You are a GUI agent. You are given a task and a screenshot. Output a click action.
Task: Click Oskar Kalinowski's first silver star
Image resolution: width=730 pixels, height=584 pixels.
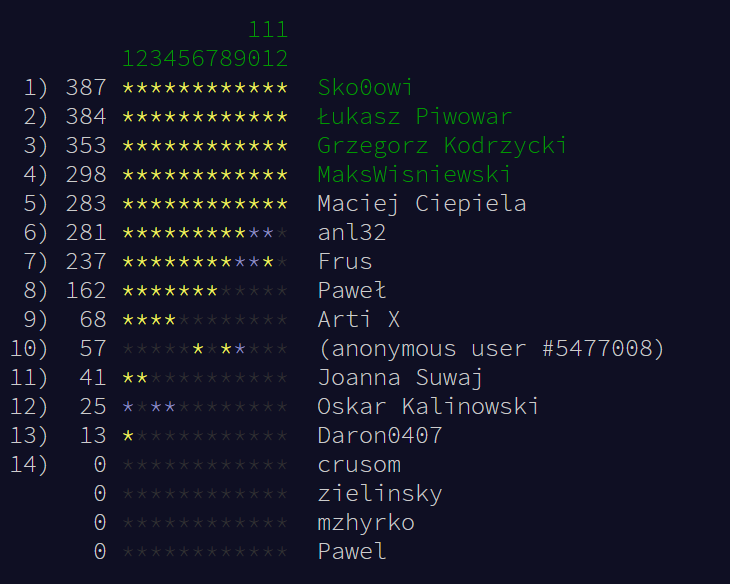pos(128,407)
